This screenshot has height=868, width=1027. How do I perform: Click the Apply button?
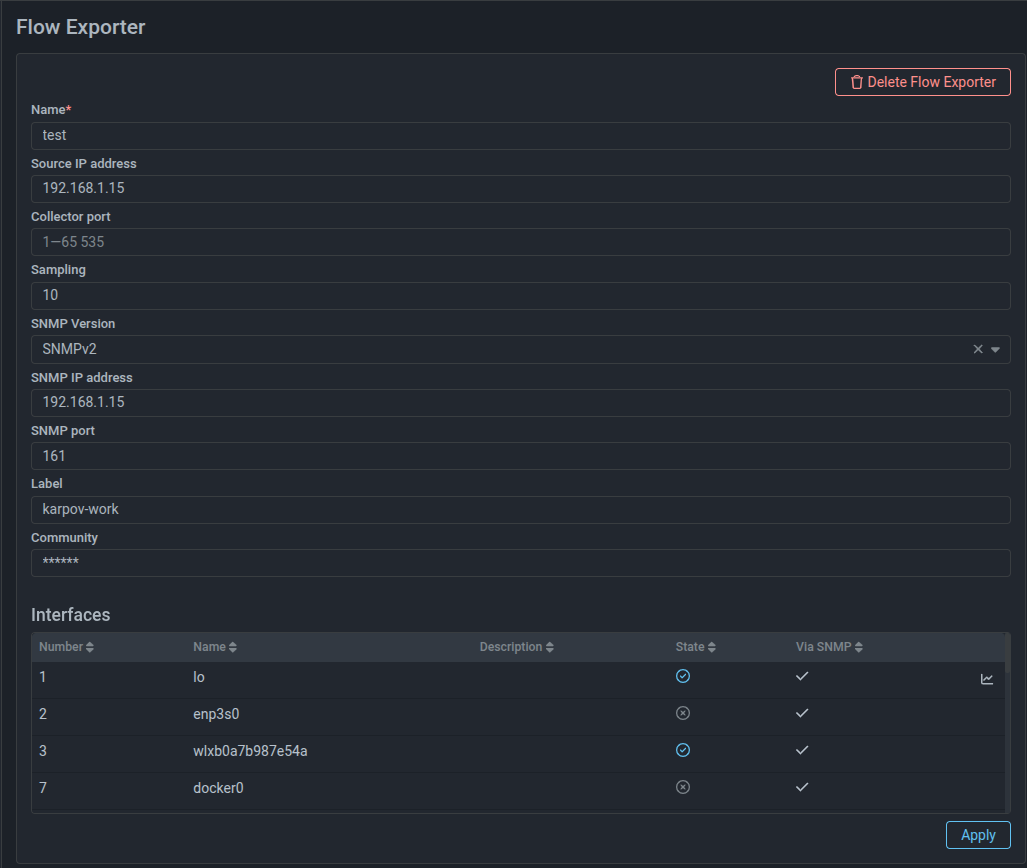click(977, 835)
